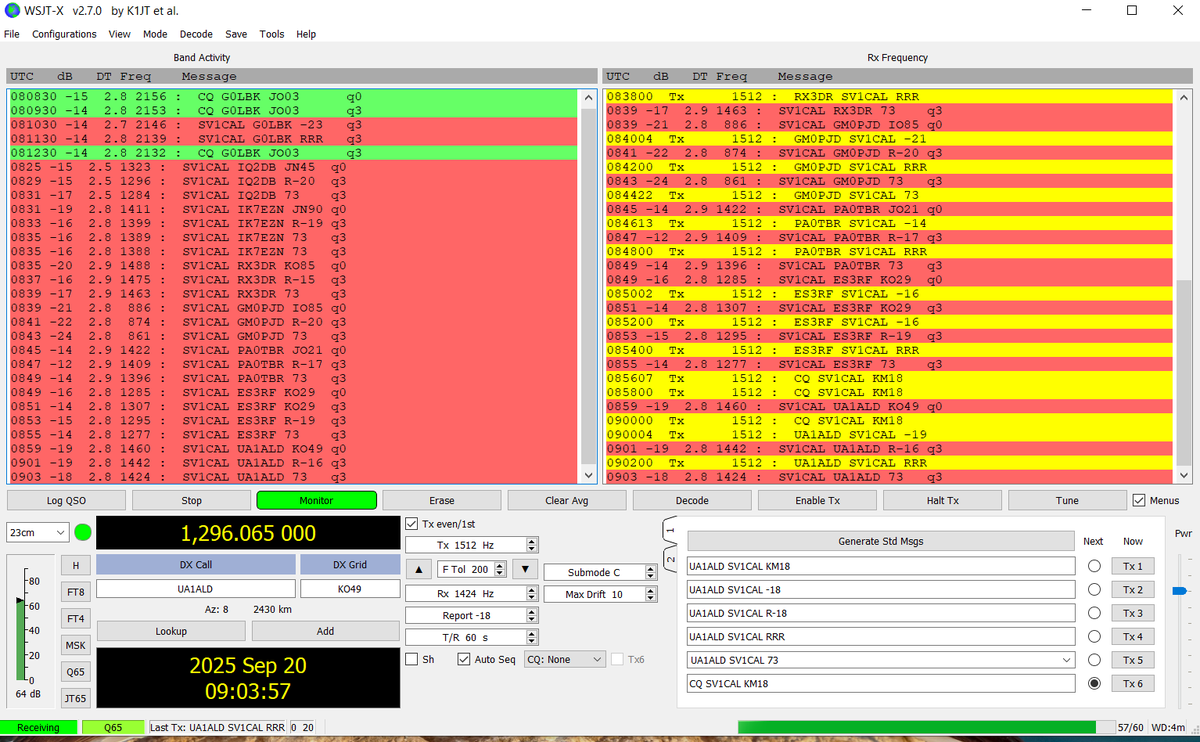Adjust the Submode C spinner

tap(600, 572)
